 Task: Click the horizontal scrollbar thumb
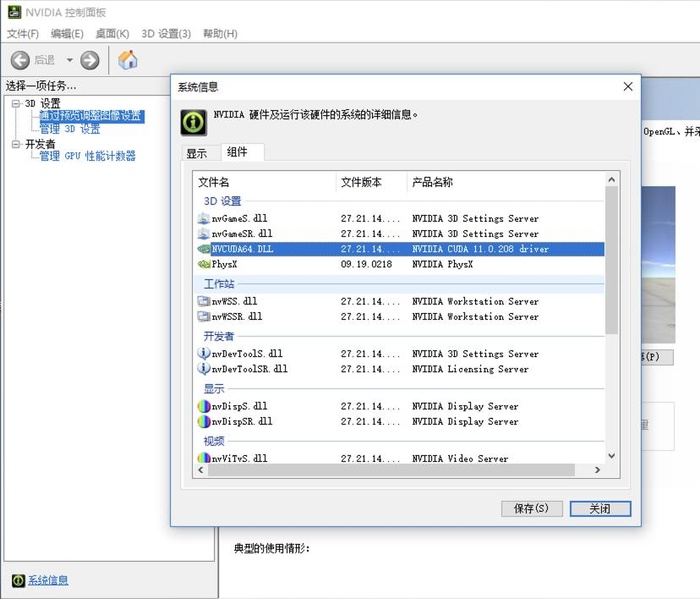[391, 470]
